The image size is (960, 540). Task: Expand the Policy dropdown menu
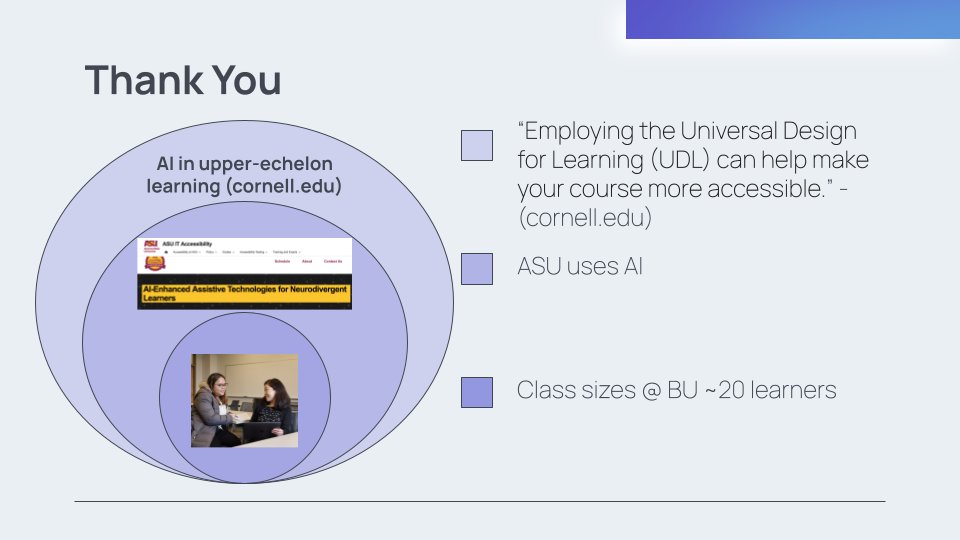(x=211, y=252)
